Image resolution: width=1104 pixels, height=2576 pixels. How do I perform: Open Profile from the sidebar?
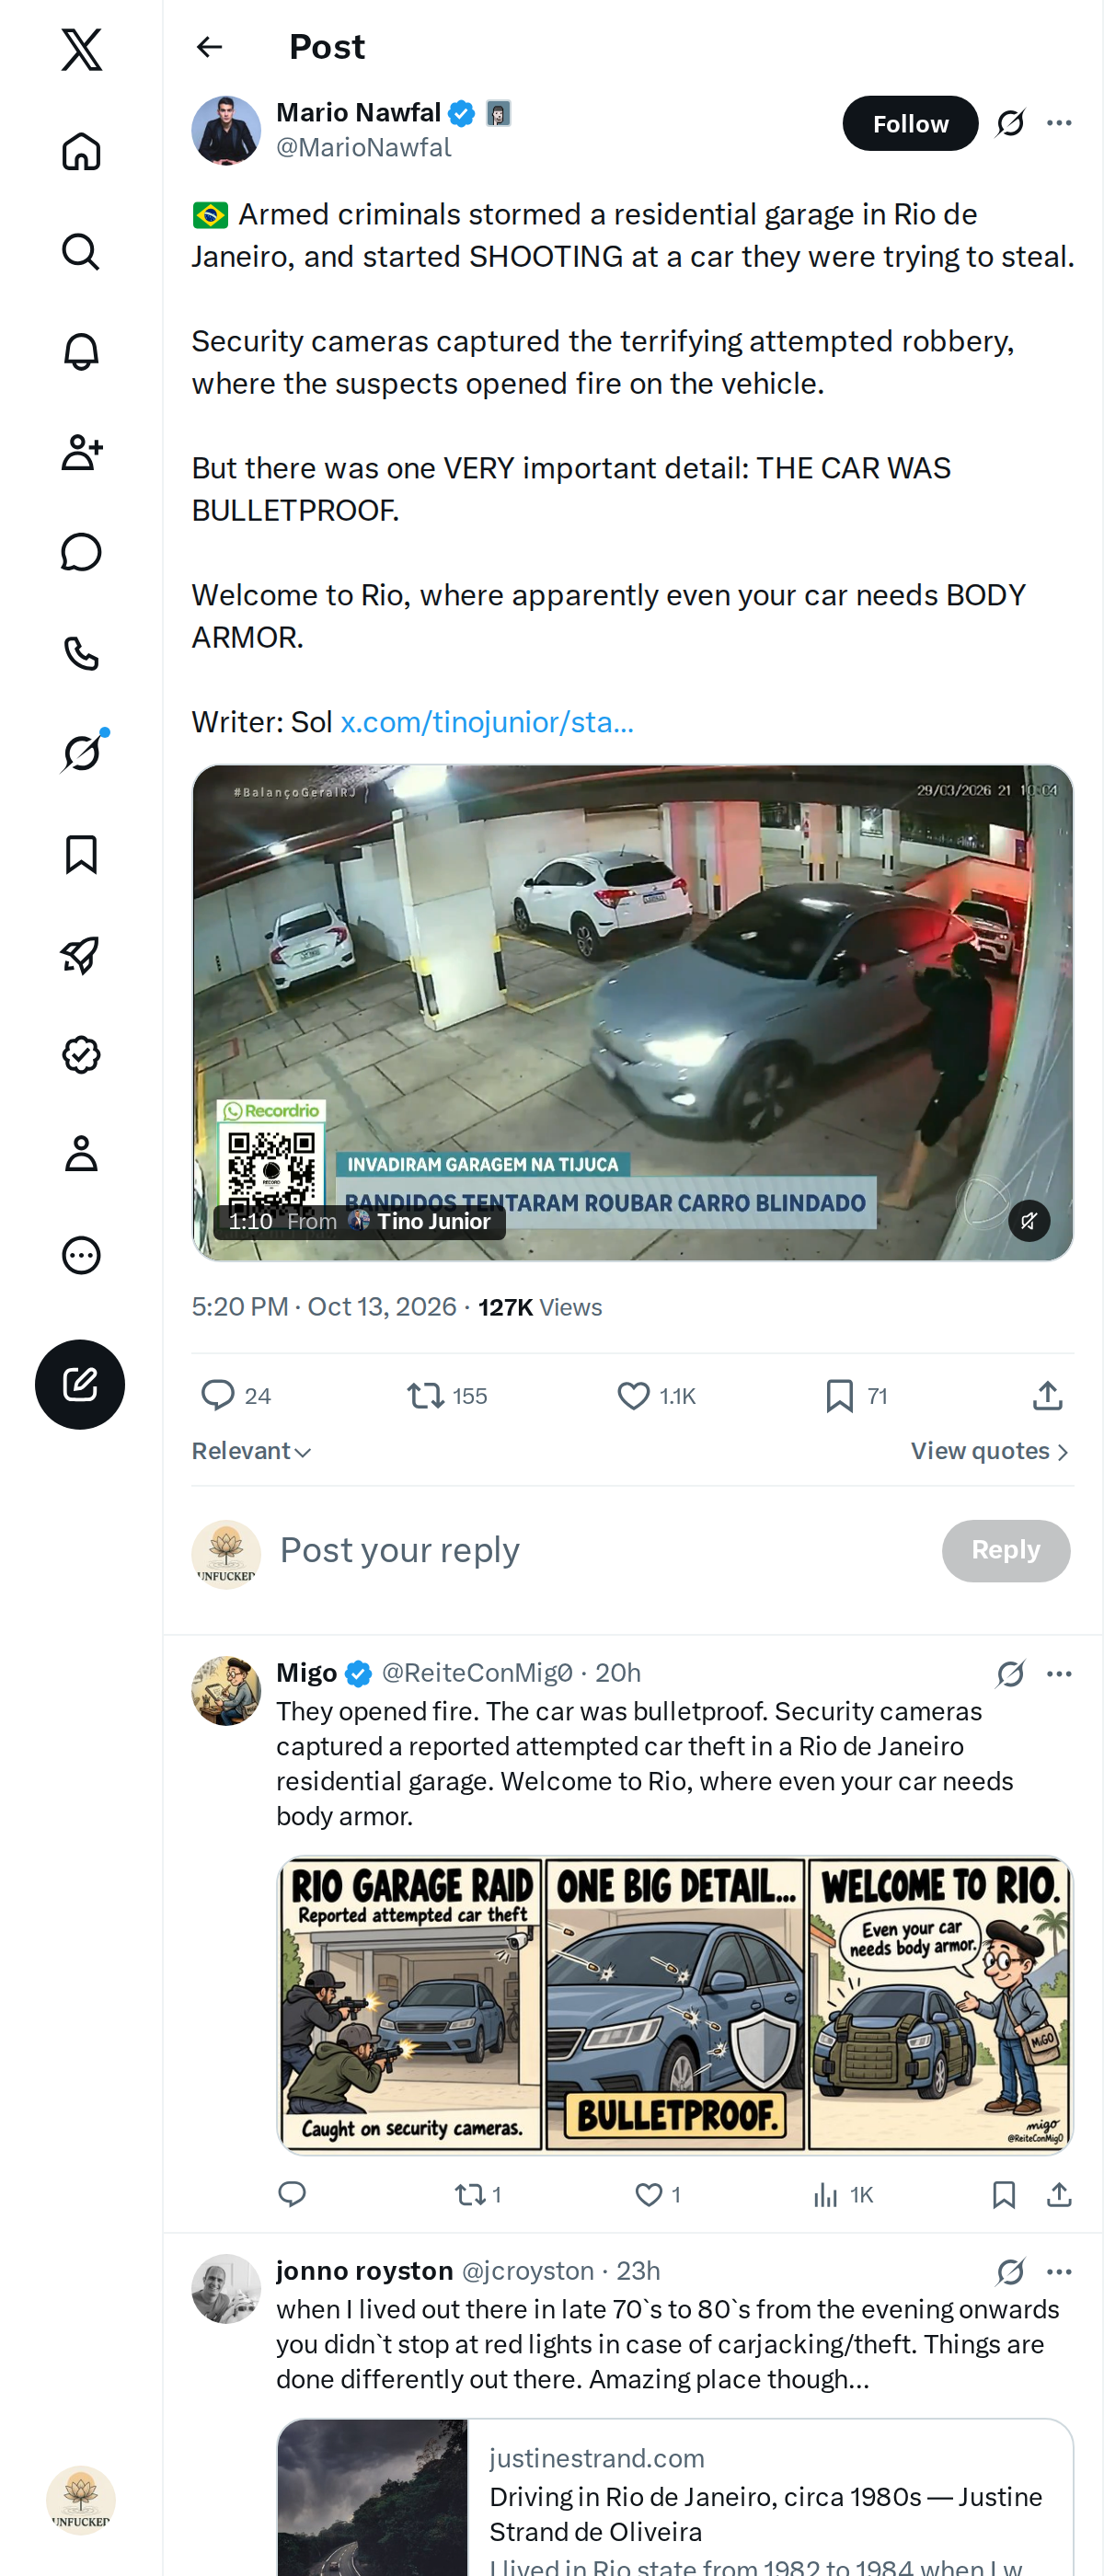(x=81, y=1154)
